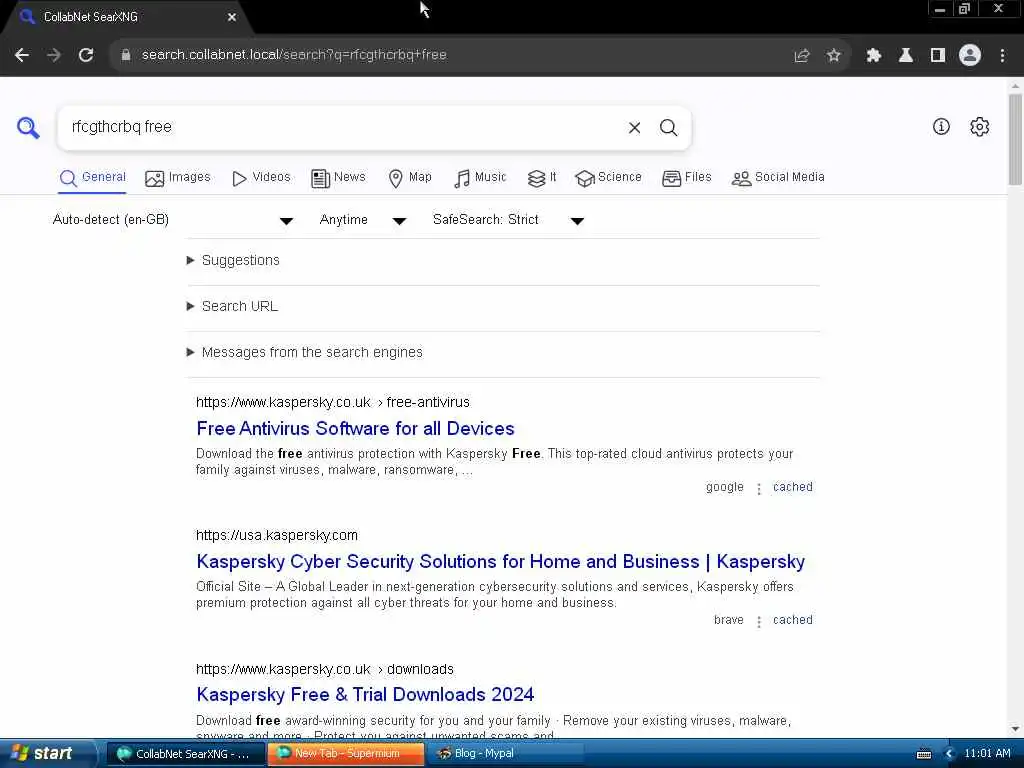
Task: Toggle the browser side panel icon
Action: click(938, 56)
